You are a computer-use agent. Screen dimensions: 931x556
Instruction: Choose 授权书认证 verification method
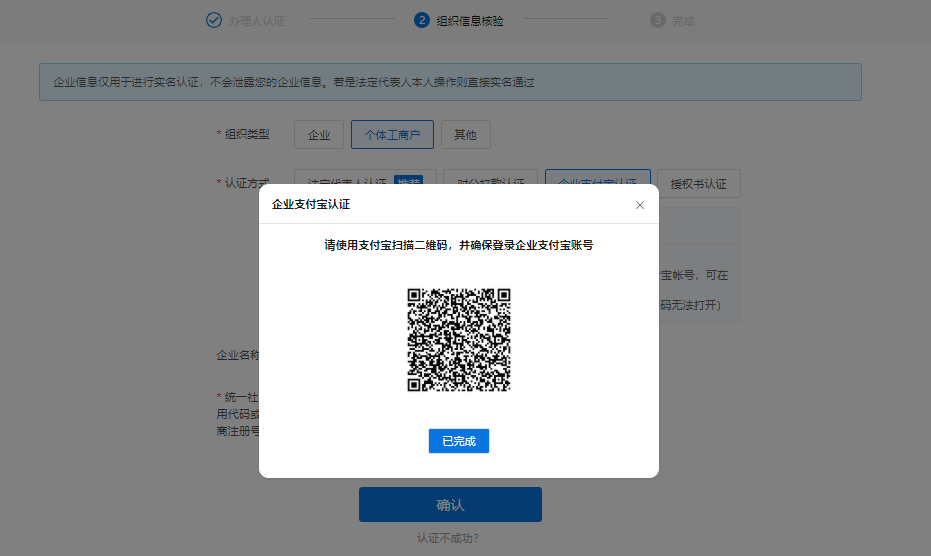[698, 183]
